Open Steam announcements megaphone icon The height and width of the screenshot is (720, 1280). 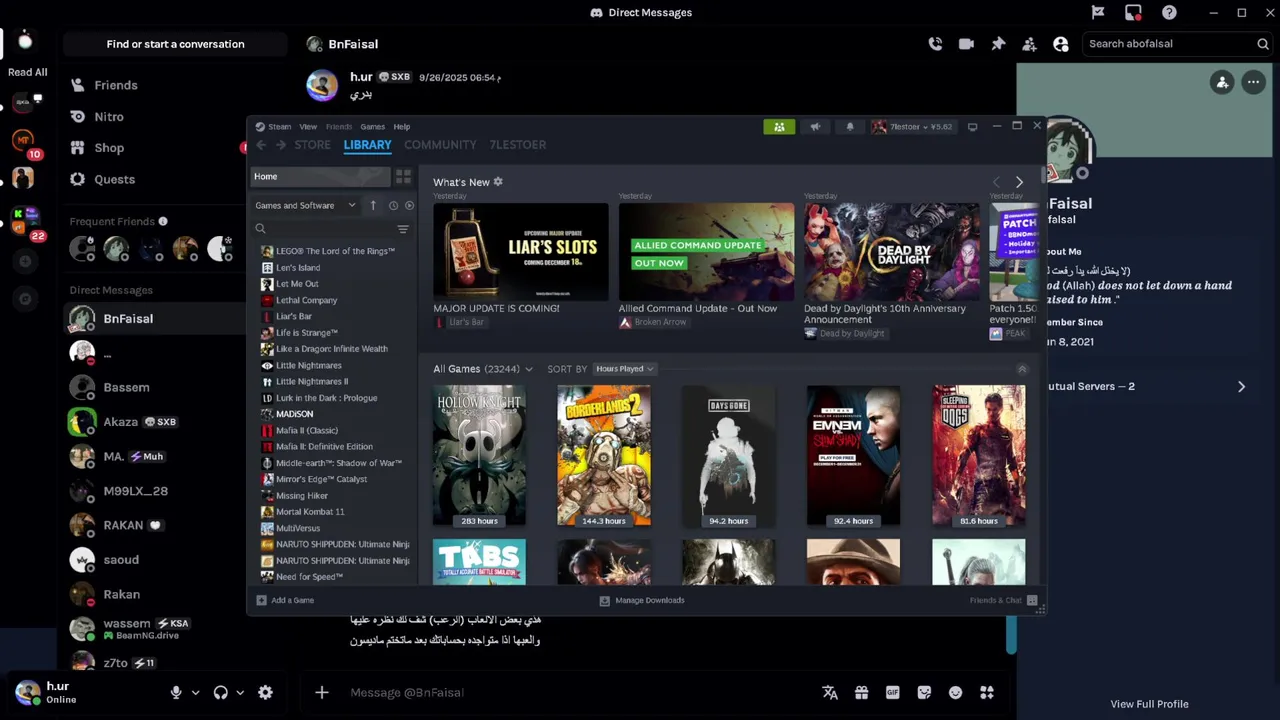coord(815,127)
